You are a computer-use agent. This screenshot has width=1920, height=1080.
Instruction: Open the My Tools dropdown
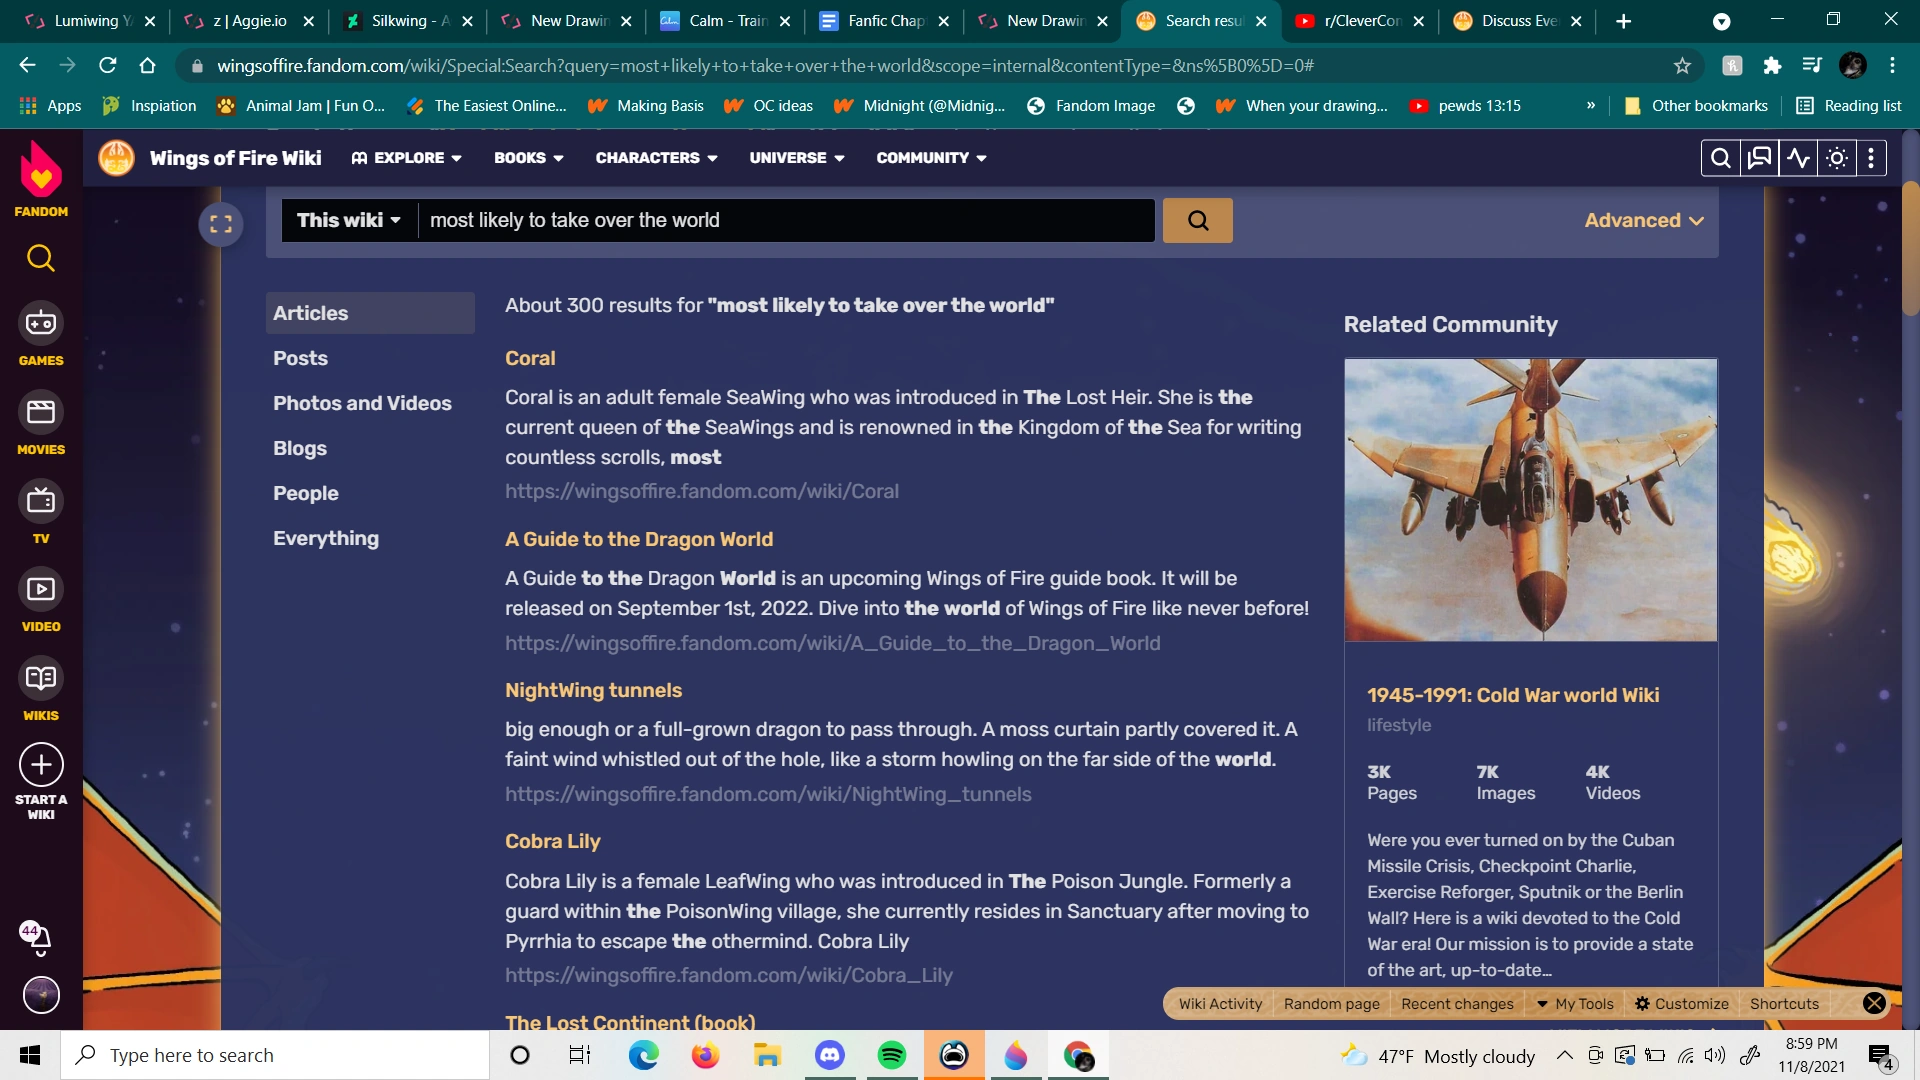pos(1575,1004)
